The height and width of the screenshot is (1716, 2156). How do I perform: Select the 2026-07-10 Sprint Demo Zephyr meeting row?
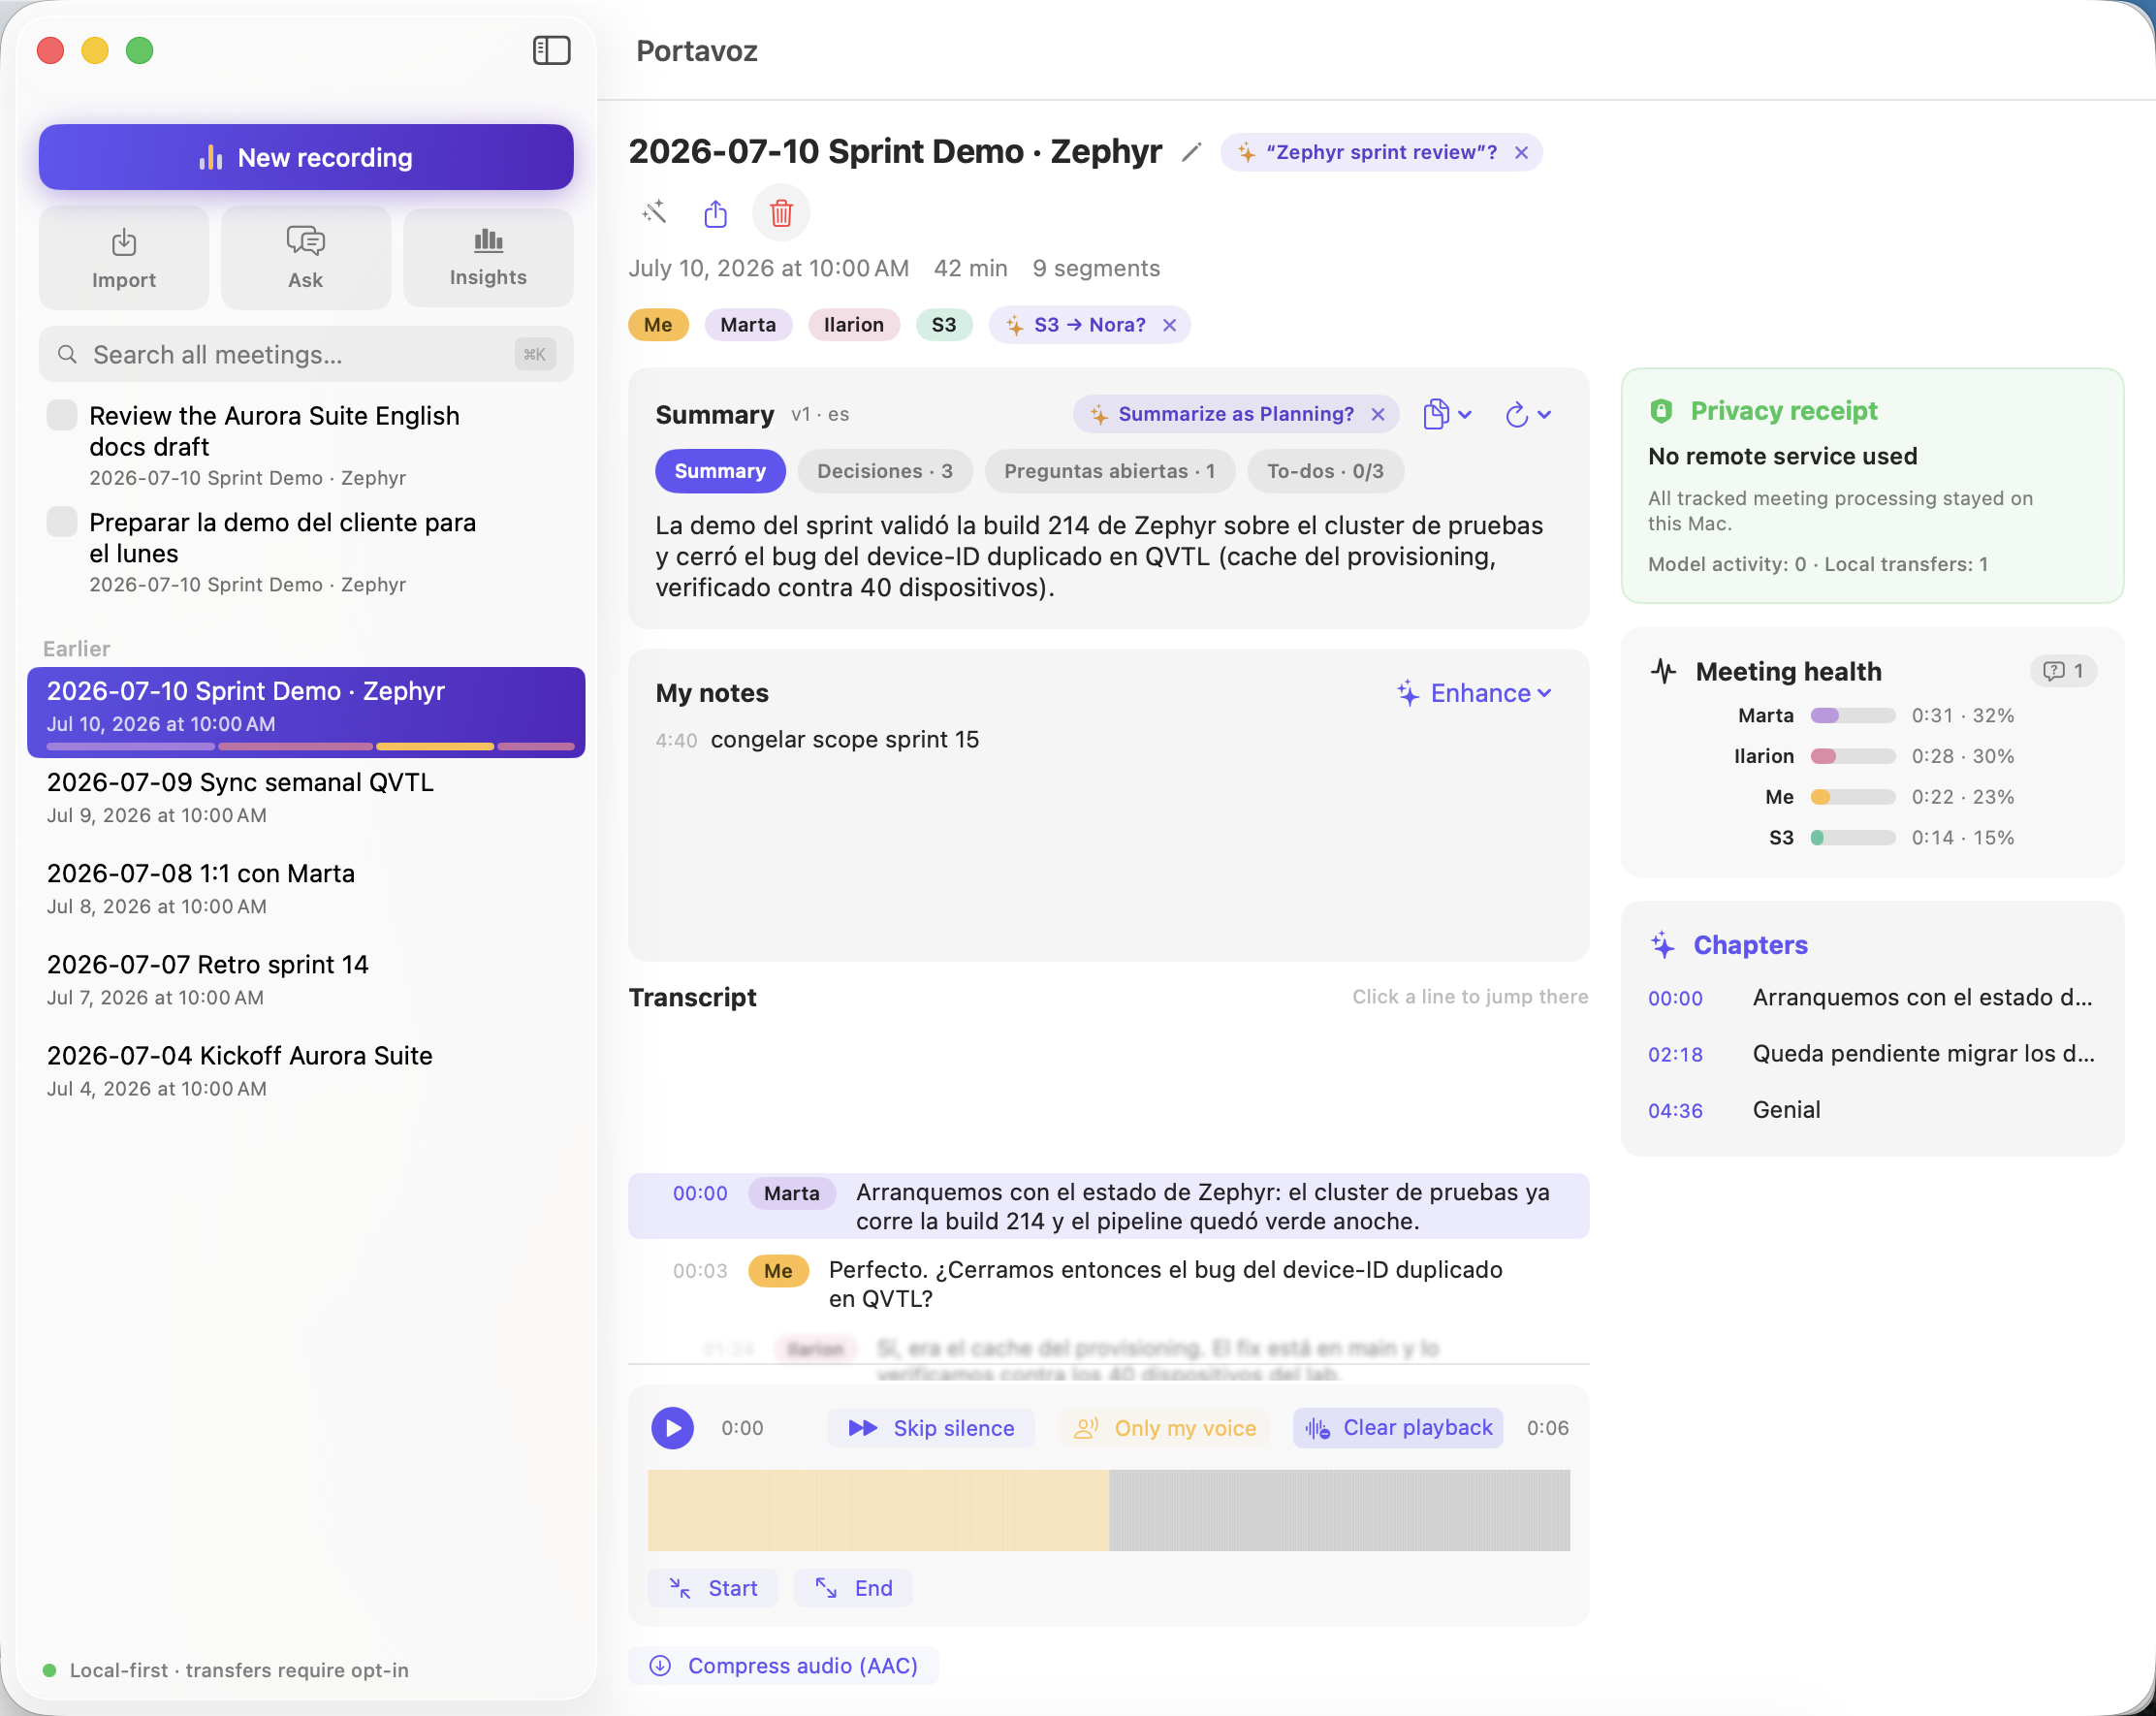(x=306, y=712)
